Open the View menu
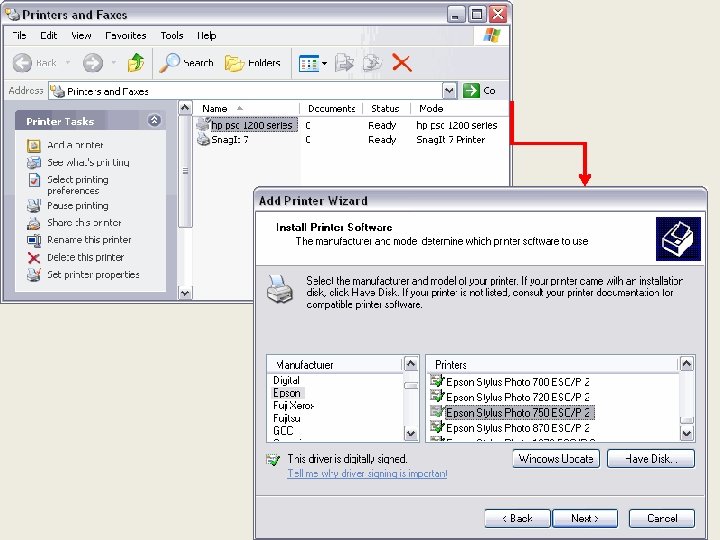The image size is (720, 540). coord(81,35)
